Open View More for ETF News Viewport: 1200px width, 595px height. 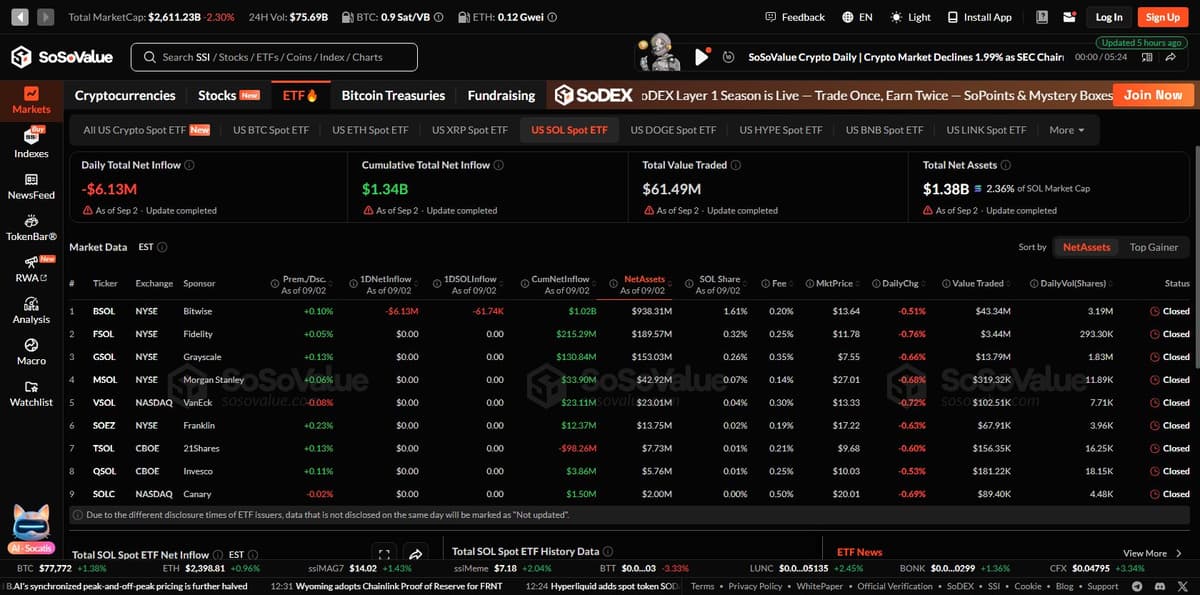point(1152,553)
